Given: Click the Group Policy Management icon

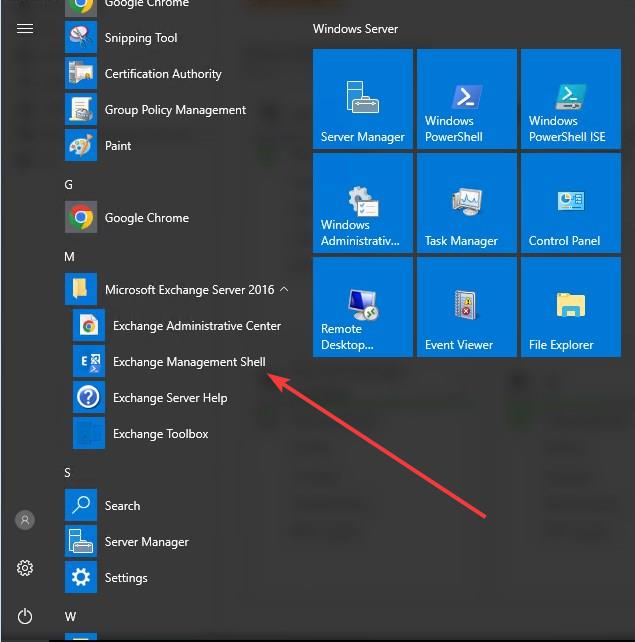Looking at the screenshot, I should pyautogui.click(x=81, y=109).
